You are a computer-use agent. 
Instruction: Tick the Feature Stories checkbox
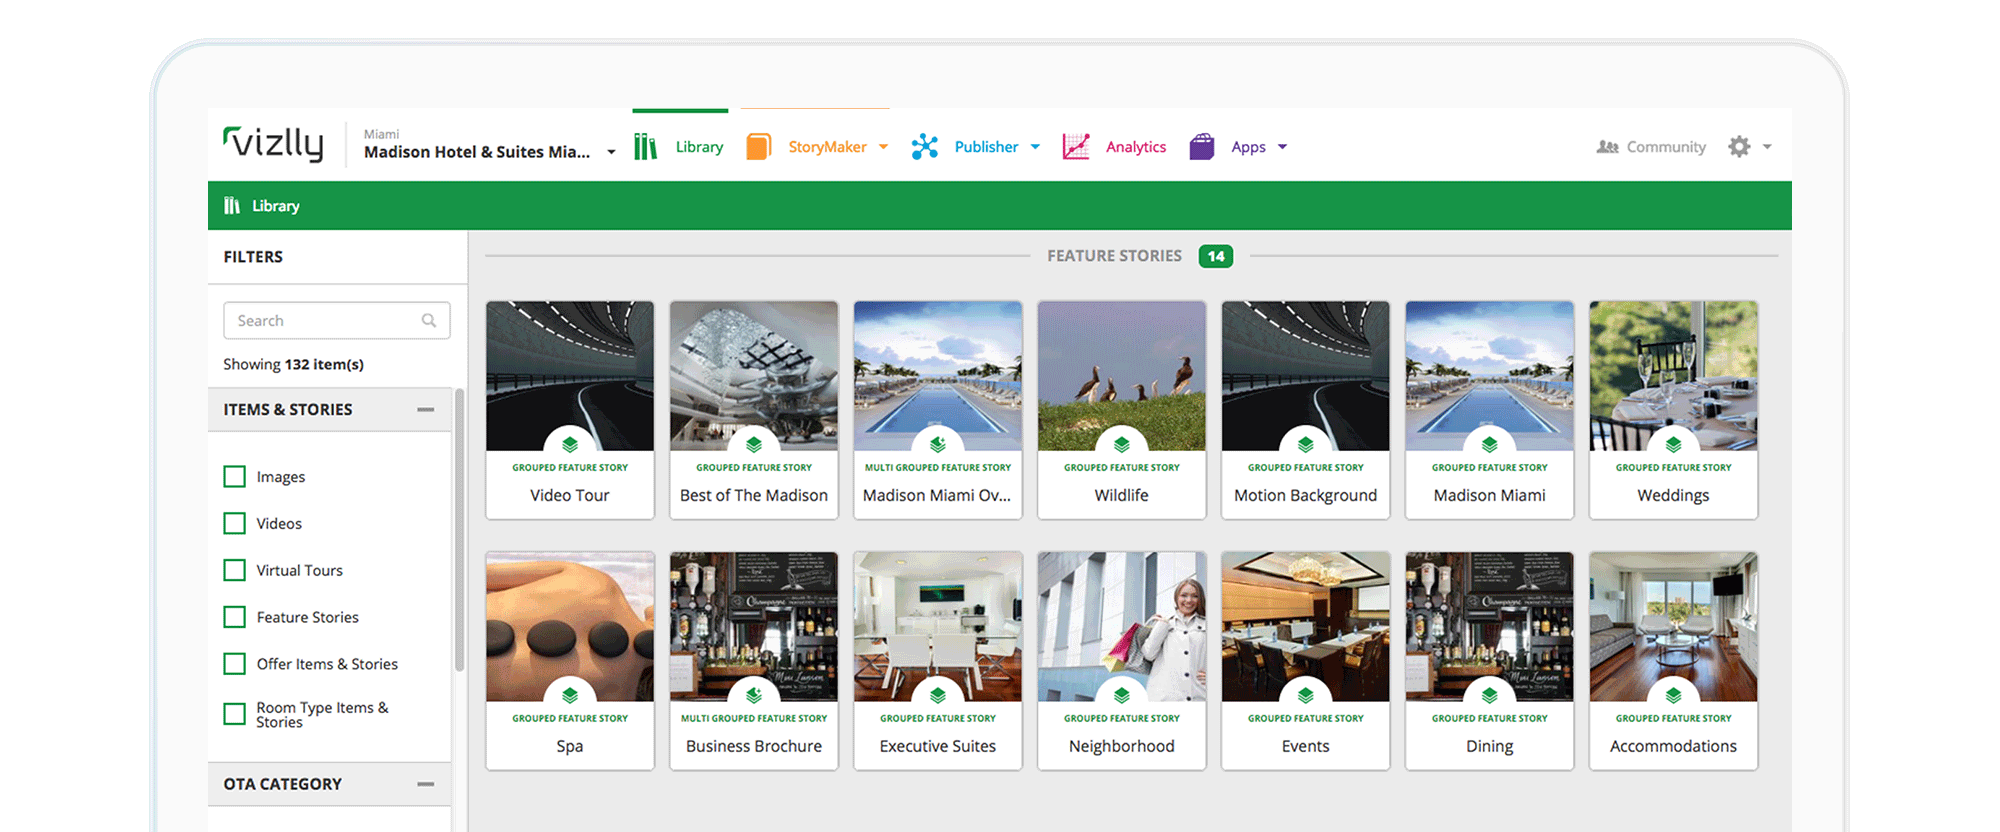click(235, 617)
